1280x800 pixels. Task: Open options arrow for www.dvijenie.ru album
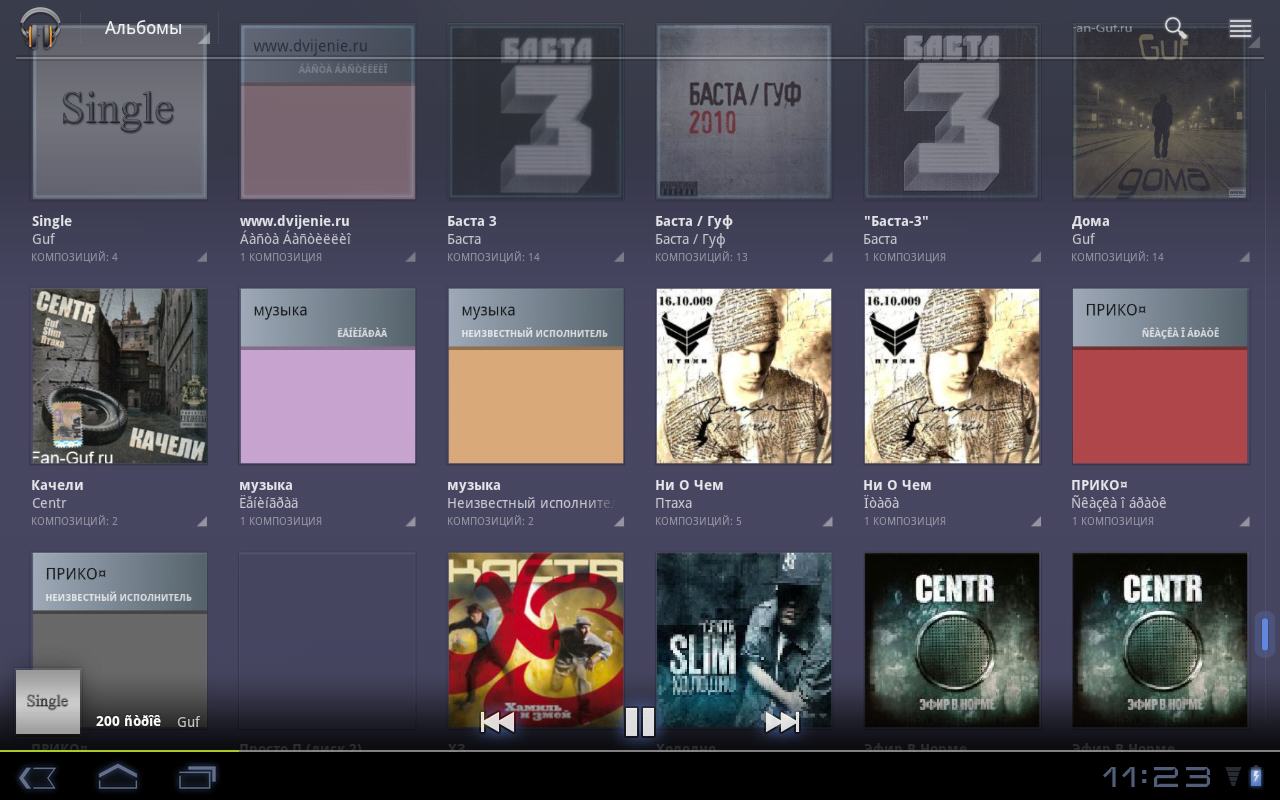coord(410,257)
